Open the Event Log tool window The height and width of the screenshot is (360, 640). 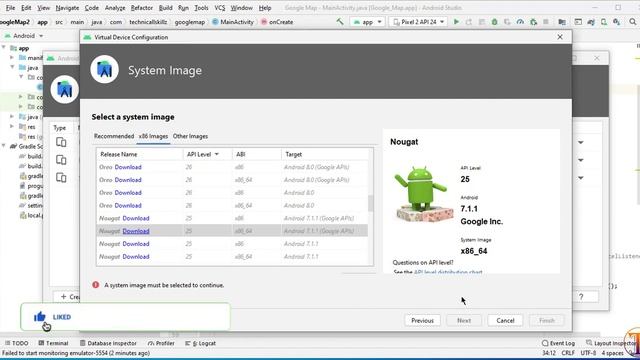(558, 343)
